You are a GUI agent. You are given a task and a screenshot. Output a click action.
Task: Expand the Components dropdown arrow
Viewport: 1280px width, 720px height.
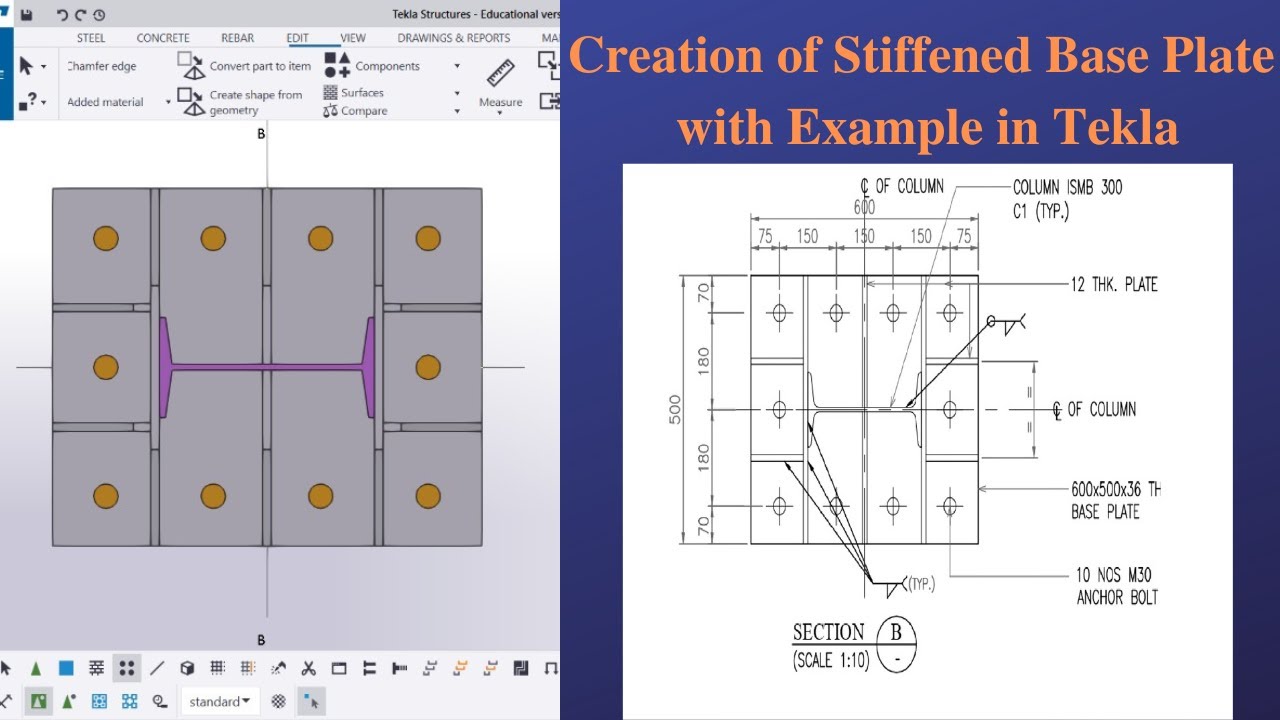tap(457, 66)
